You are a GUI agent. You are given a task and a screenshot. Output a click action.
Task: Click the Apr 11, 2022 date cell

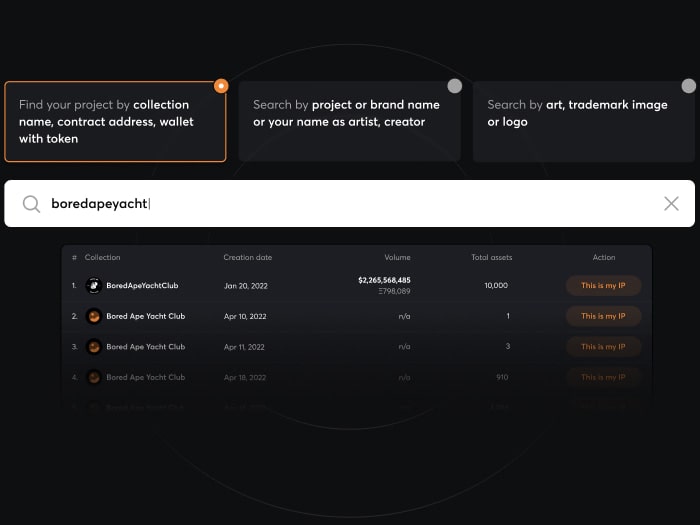[244, 347]
